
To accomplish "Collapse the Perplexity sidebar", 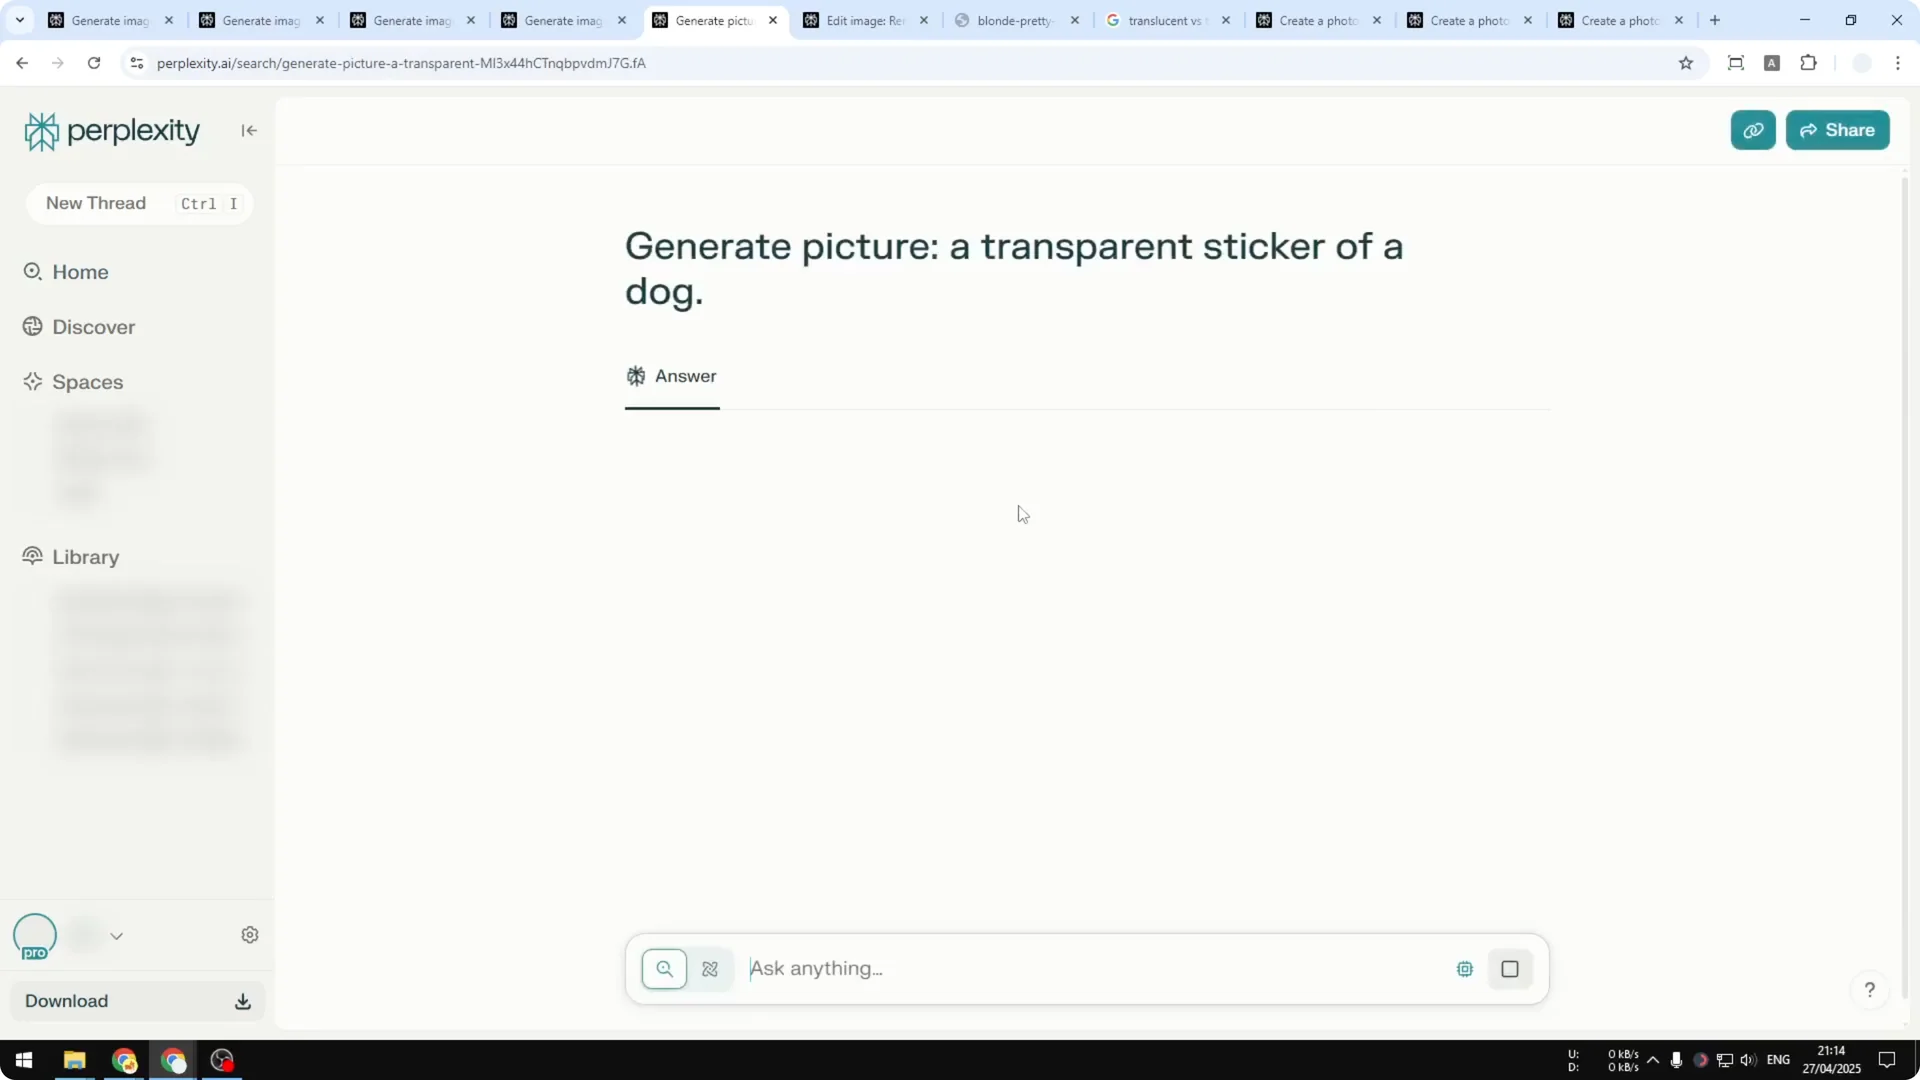I will (x=249, y=130).
